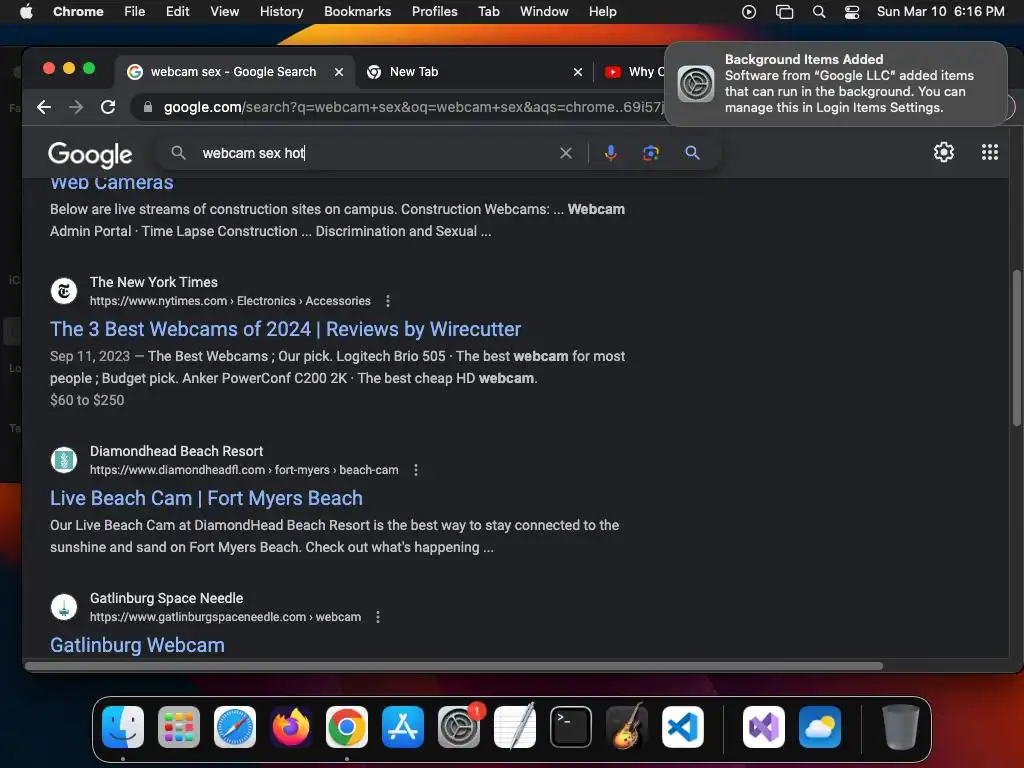Clear the Google search box text
Image resolution: width=1024 pixels, height=768 pixels.
566,153
